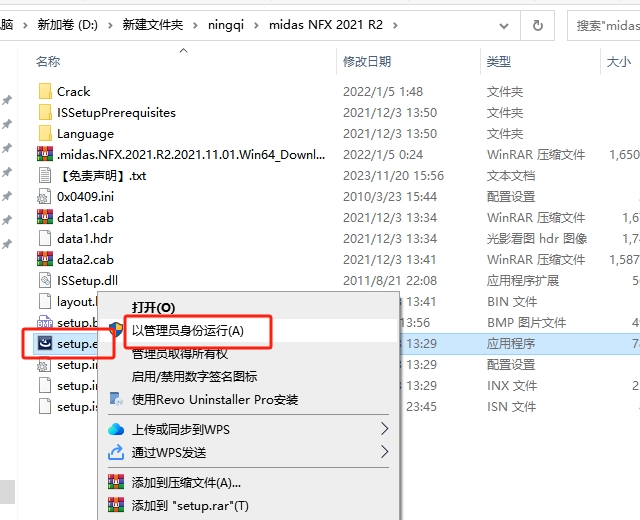
Task: Select the Crack folder name
Action: [73, 91]
